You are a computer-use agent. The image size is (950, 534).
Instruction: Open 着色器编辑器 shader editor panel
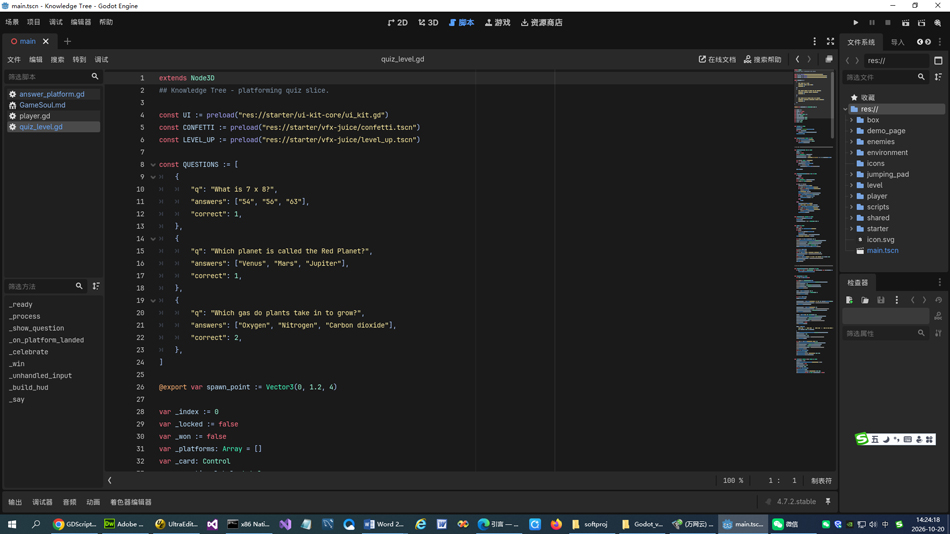[x=131, y=502]
